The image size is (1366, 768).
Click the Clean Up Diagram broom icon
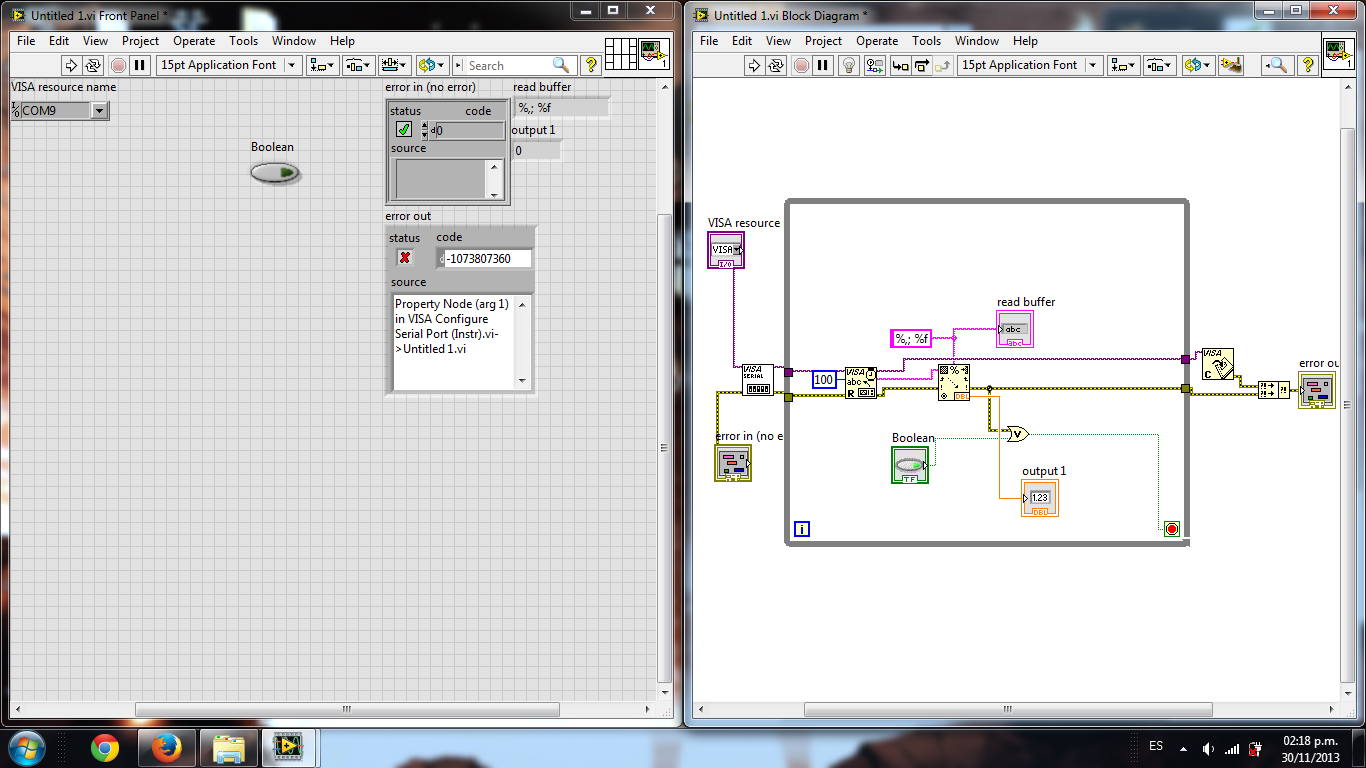pos(1231,65)
